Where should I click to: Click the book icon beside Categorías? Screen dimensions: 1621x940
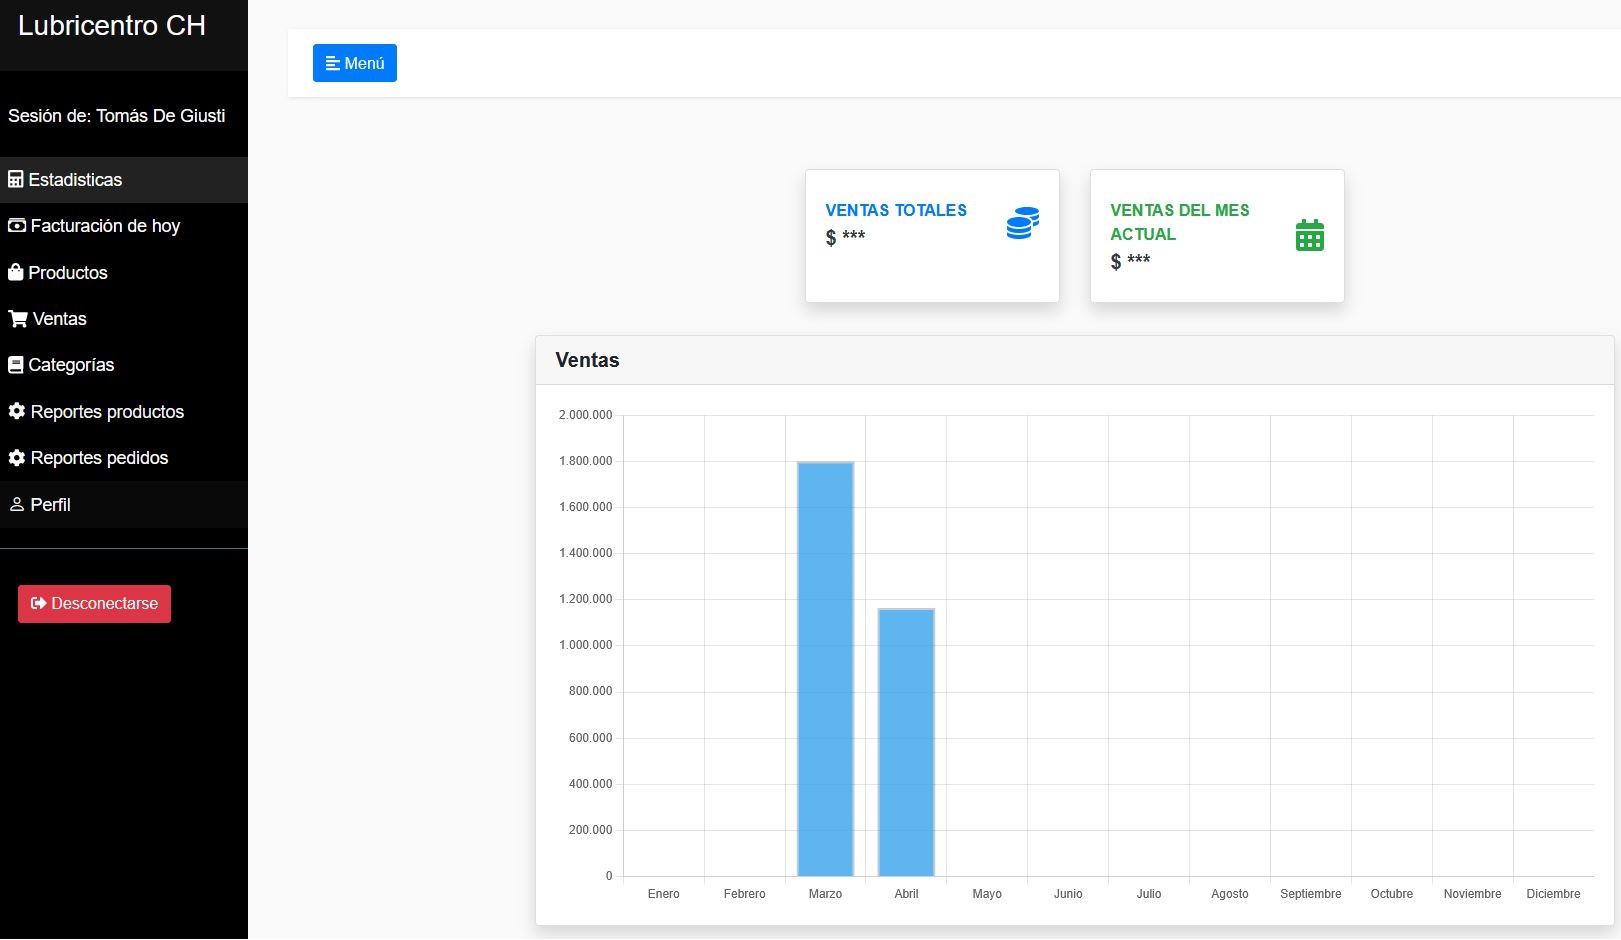click(15, 365)
